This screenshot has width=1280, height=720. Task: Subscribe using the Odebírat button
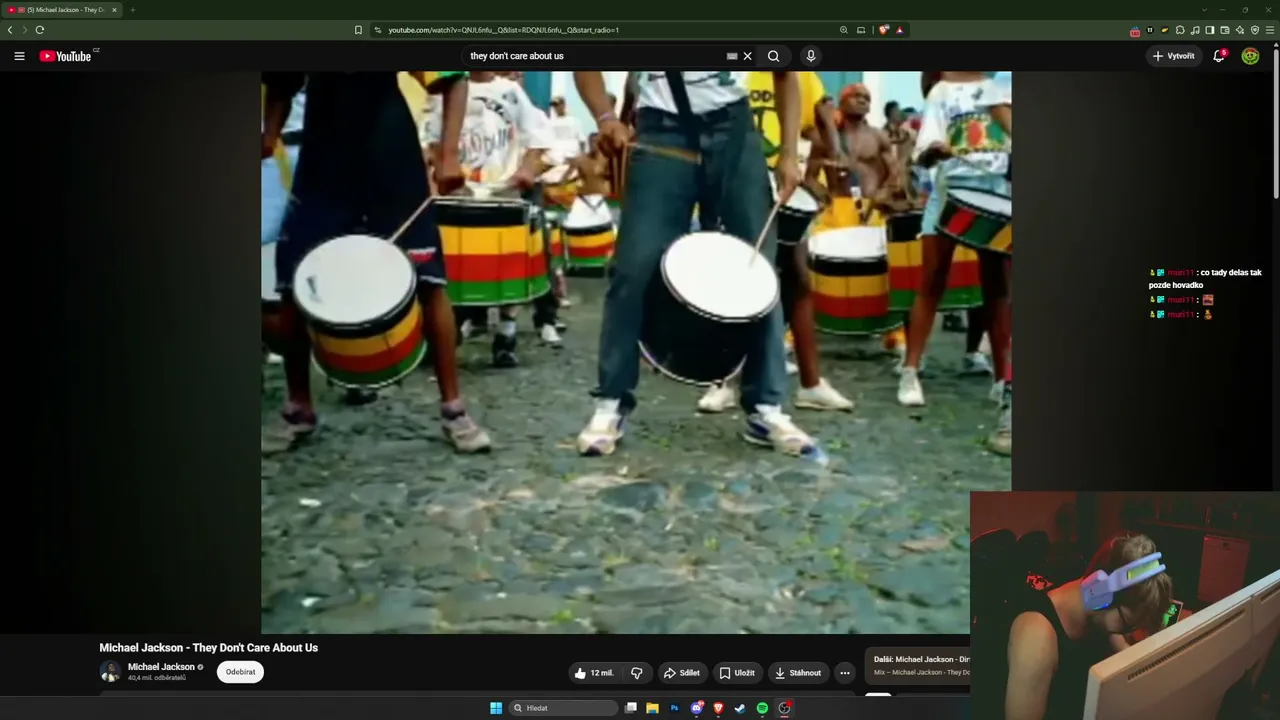[x=240, y=672]
